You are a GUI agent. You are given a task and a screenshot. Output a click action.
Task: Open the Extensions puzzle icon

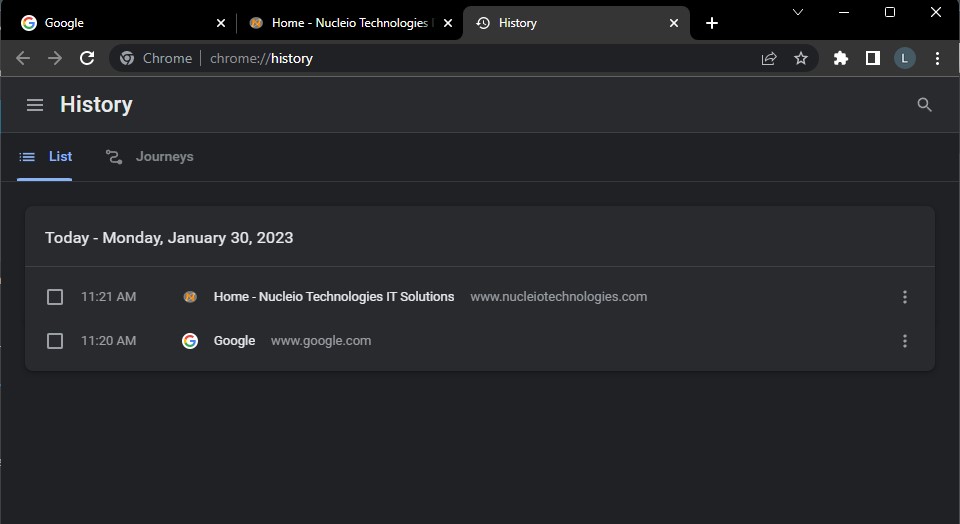841,58
